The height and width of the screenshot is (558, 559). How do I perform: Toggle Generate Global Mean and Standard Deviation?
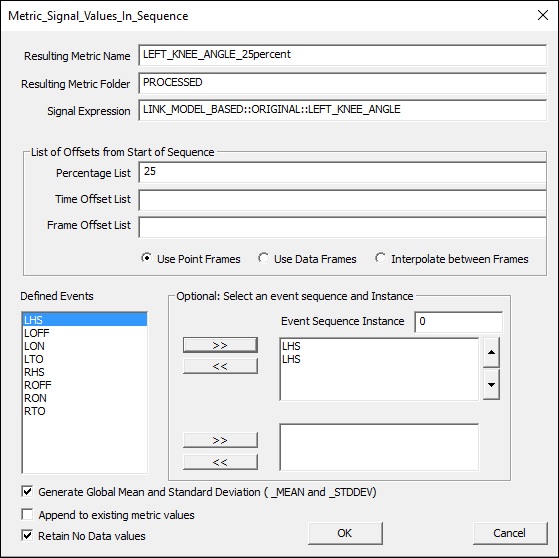(x=27, y=492)
